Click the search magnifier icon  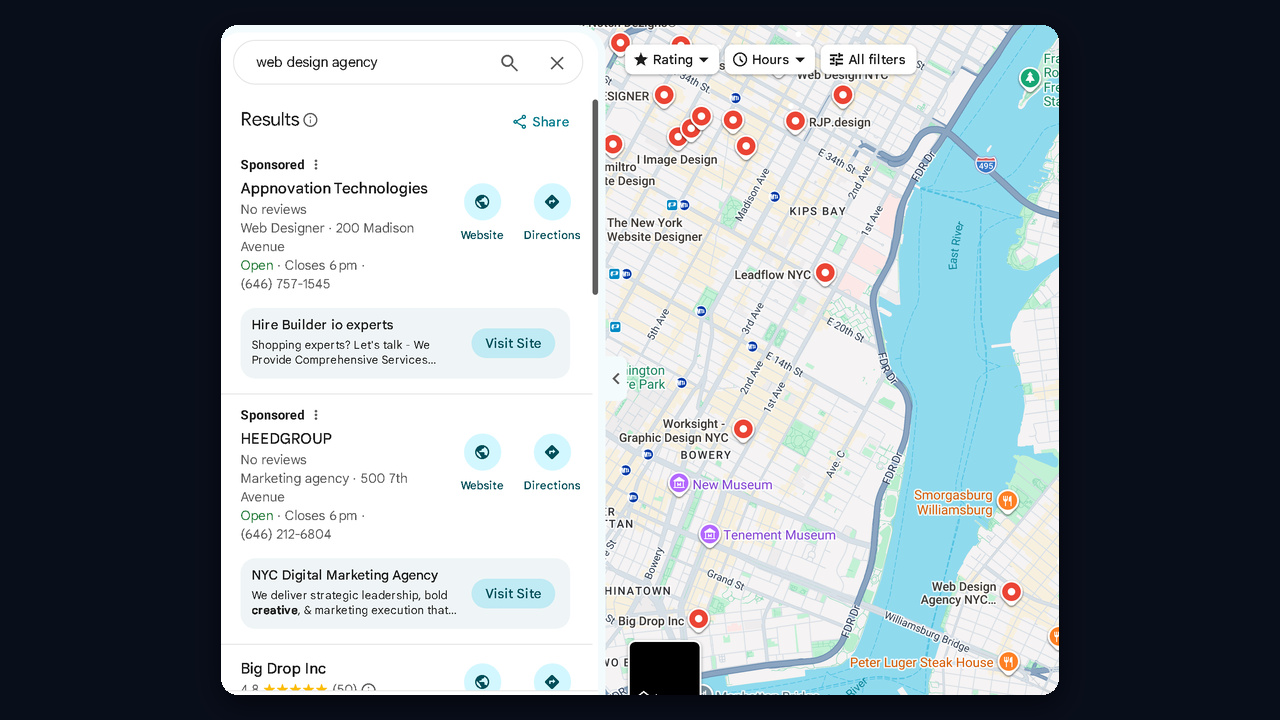[509, 63]
